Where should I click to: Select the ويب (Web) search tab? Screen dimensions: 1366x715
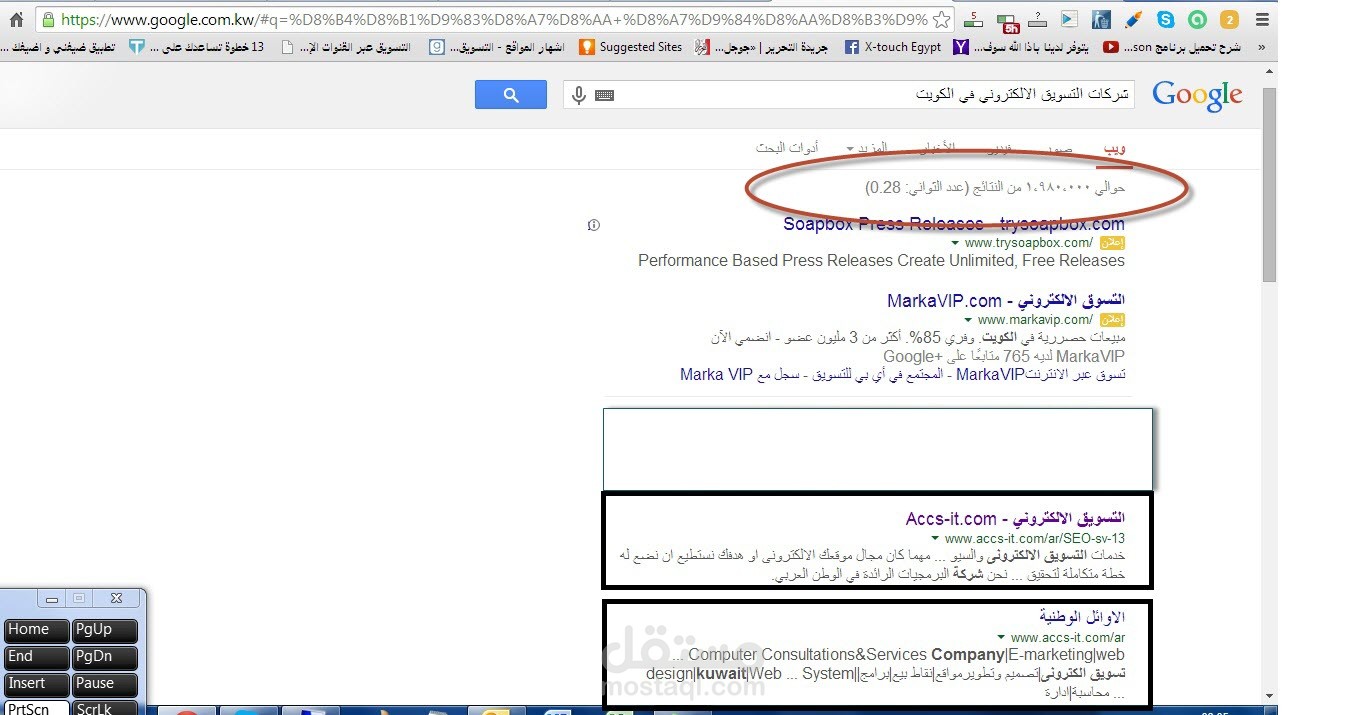point(1115,148)
